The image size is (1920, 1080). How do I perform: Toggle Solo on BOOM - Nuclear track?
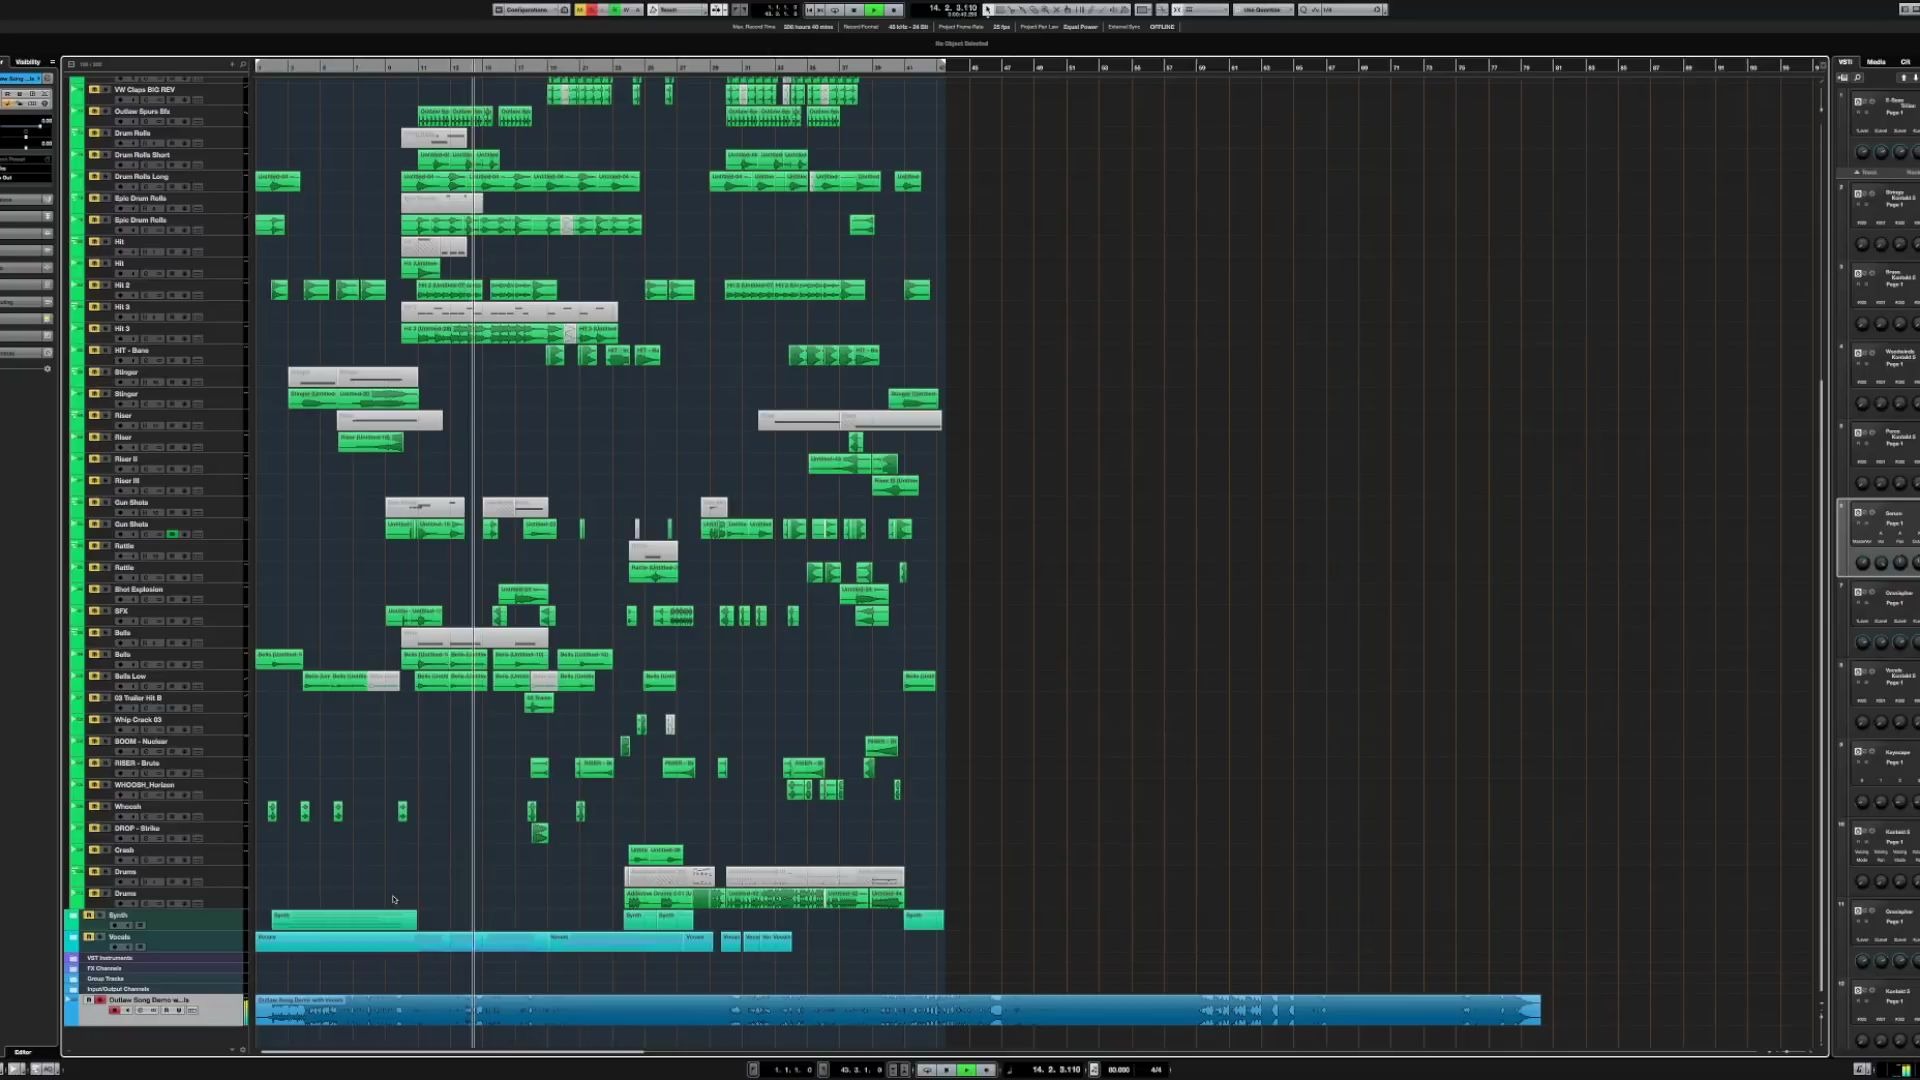point(106,741)
